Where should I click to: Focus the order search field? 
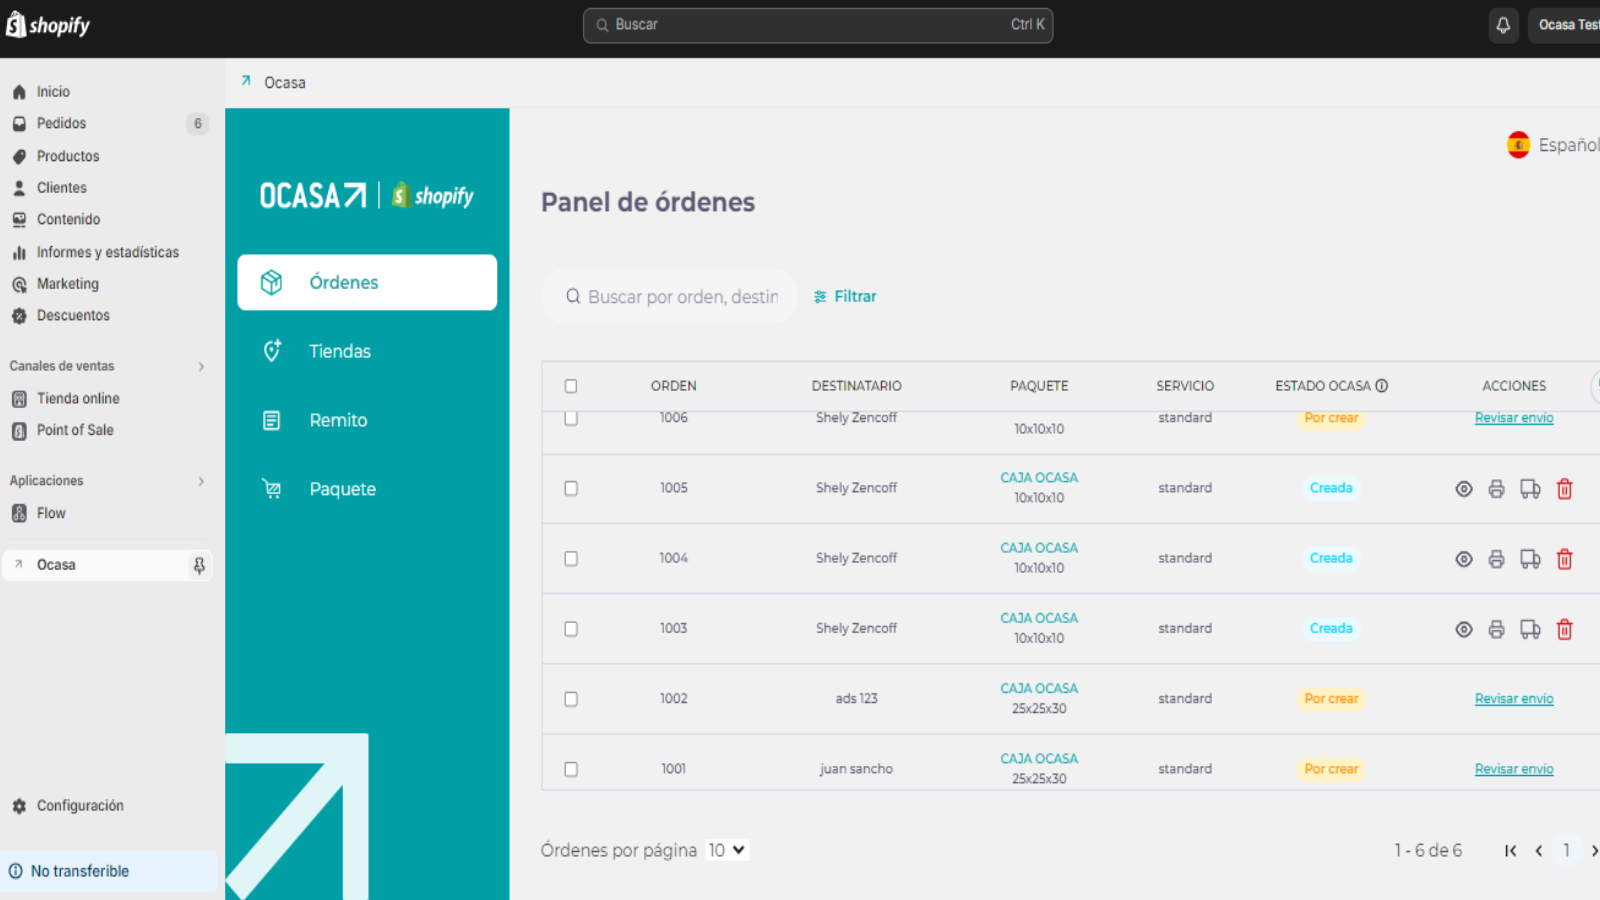(x=670, y=297)
